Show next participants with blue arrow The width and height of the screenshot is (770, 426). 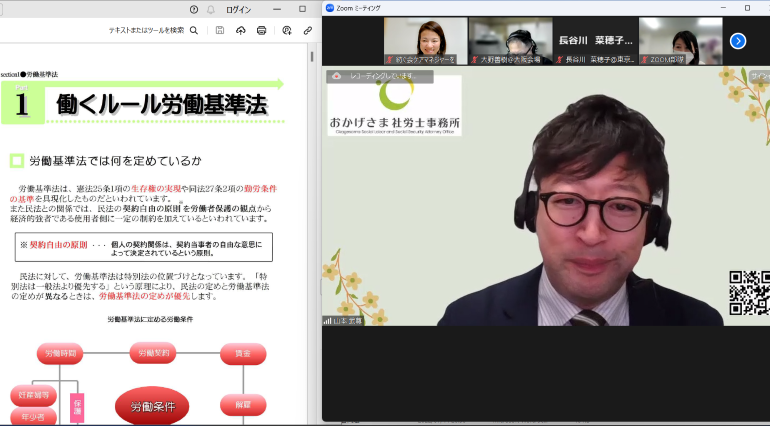738,41
